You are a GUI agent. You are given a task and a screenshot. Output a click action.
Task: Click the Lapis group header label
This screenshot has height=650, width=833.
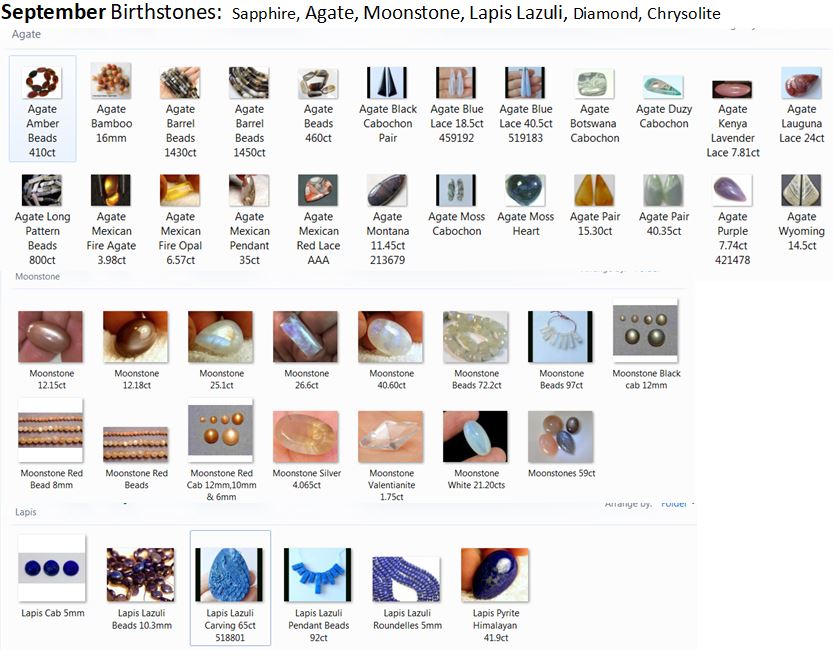point(26,512)
